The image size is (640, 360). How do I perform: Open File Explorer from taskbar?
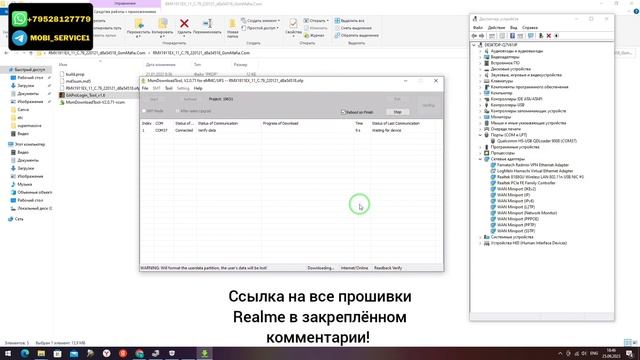[41, 353]
